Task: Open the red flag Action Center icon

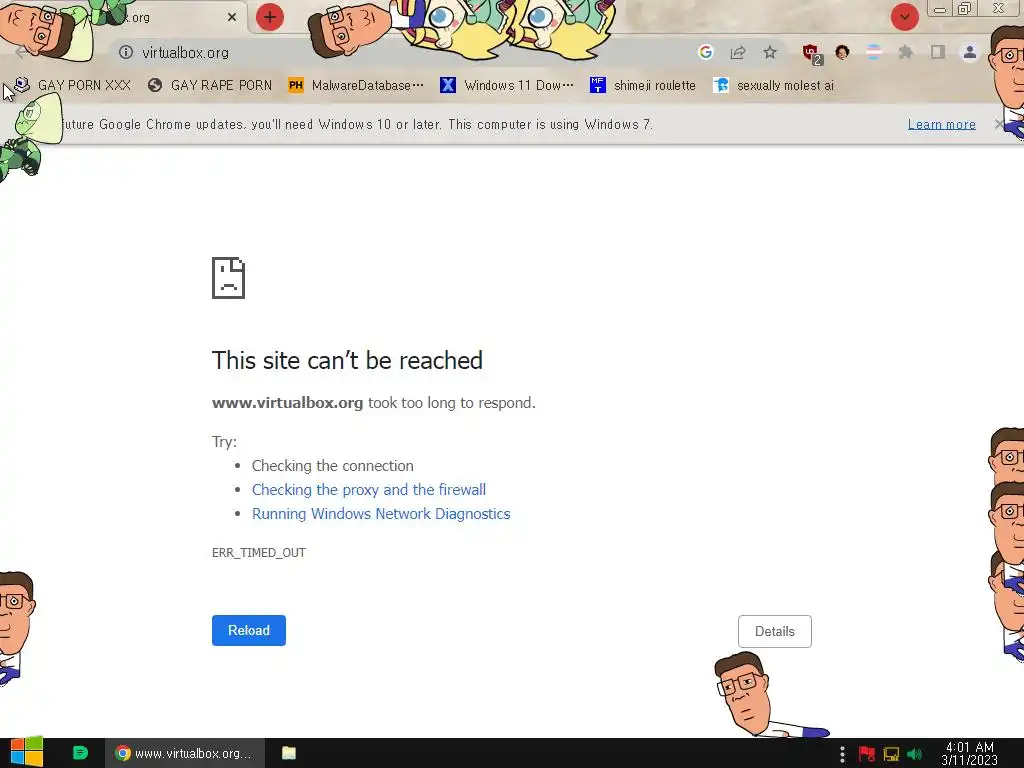Action: coord(867,754)
